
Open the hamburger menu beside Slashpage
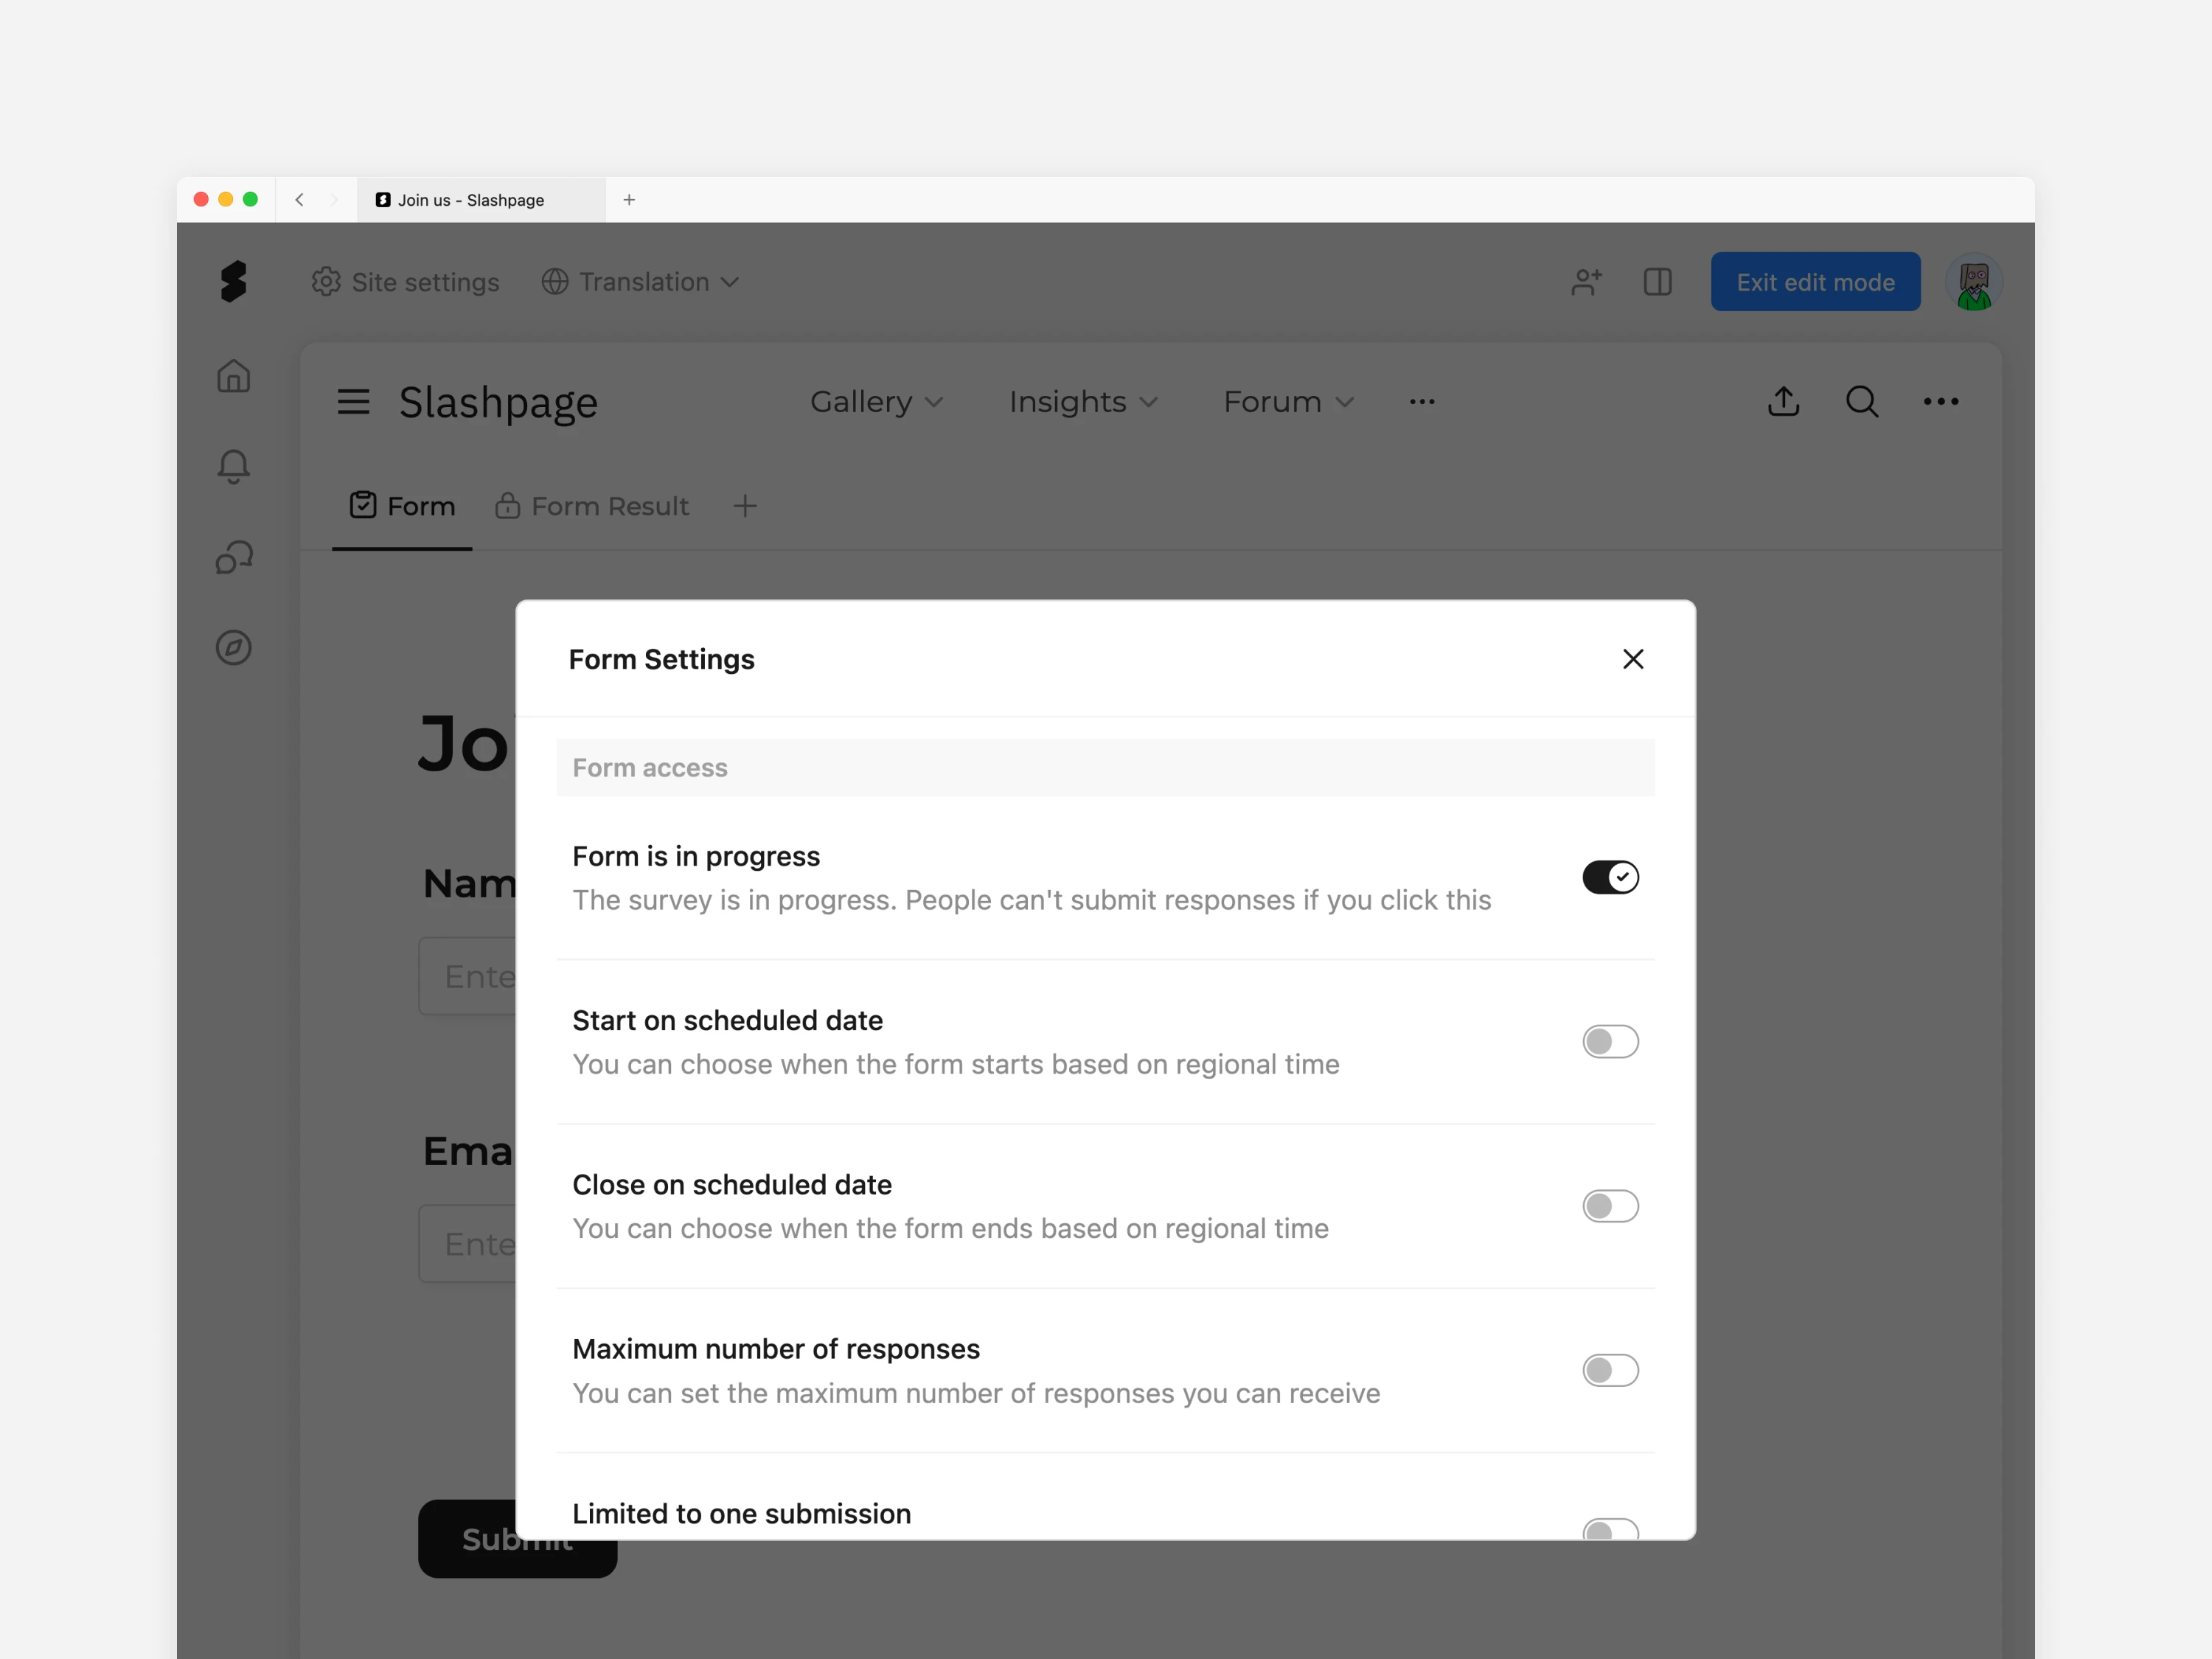pos(353,402)
